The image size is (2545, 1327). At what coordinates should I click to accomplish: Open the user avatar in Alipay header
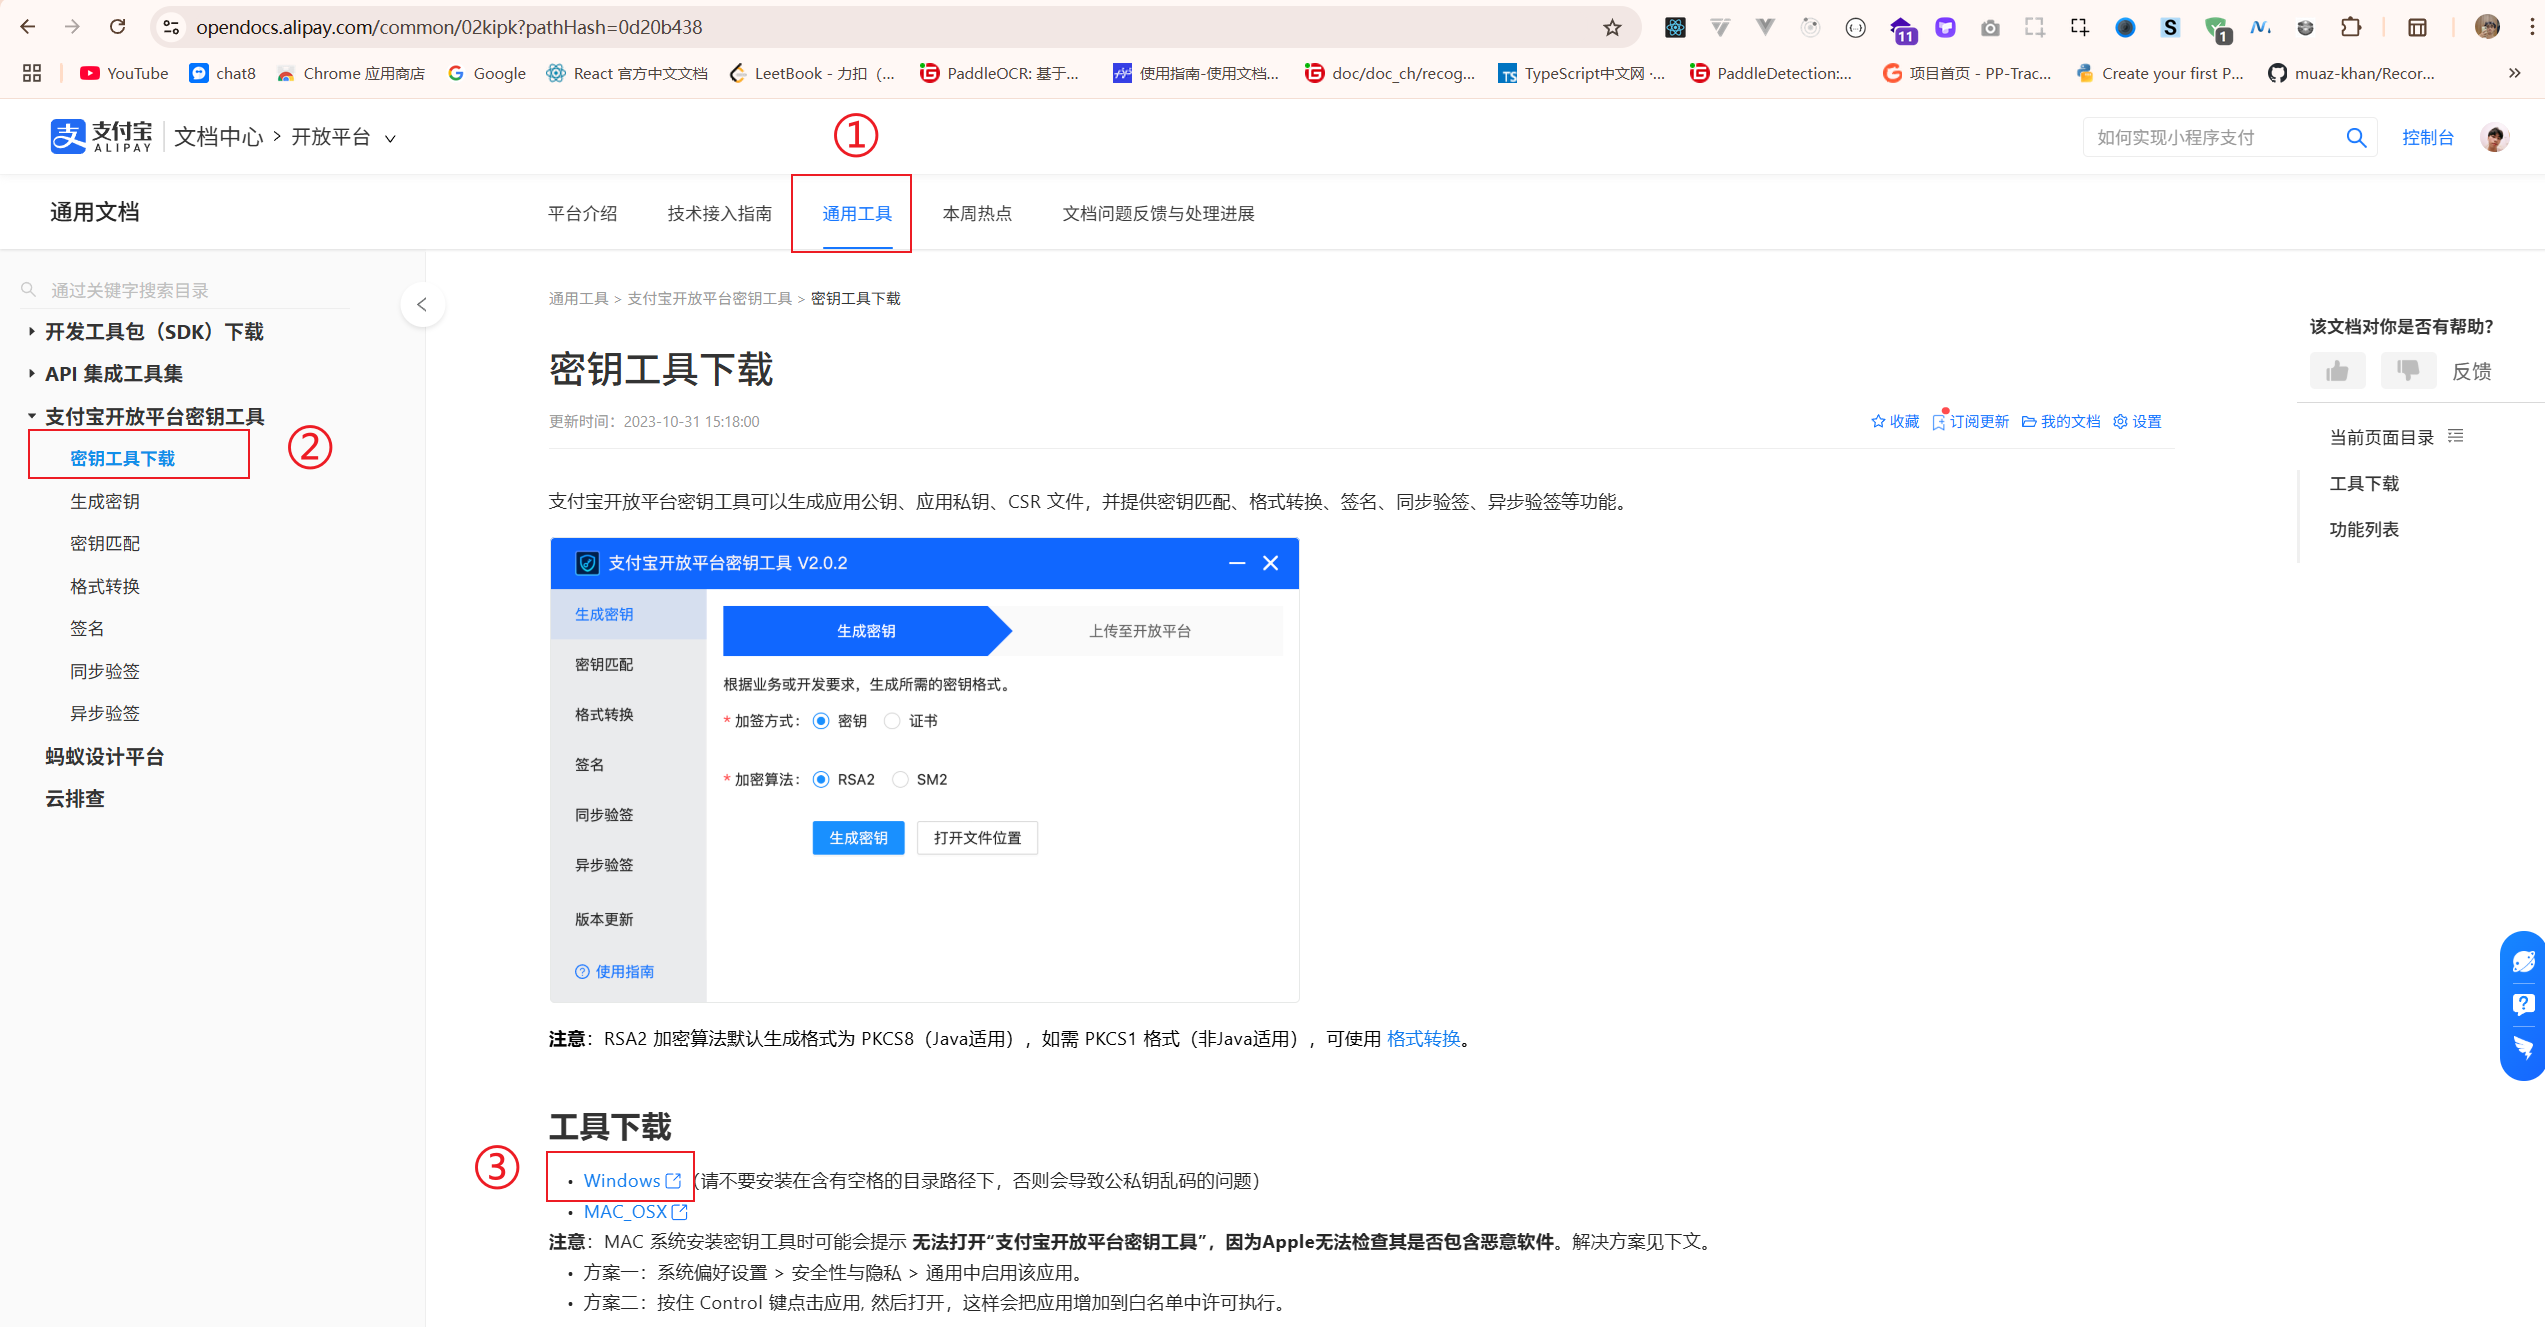(x=2494, y=137)
